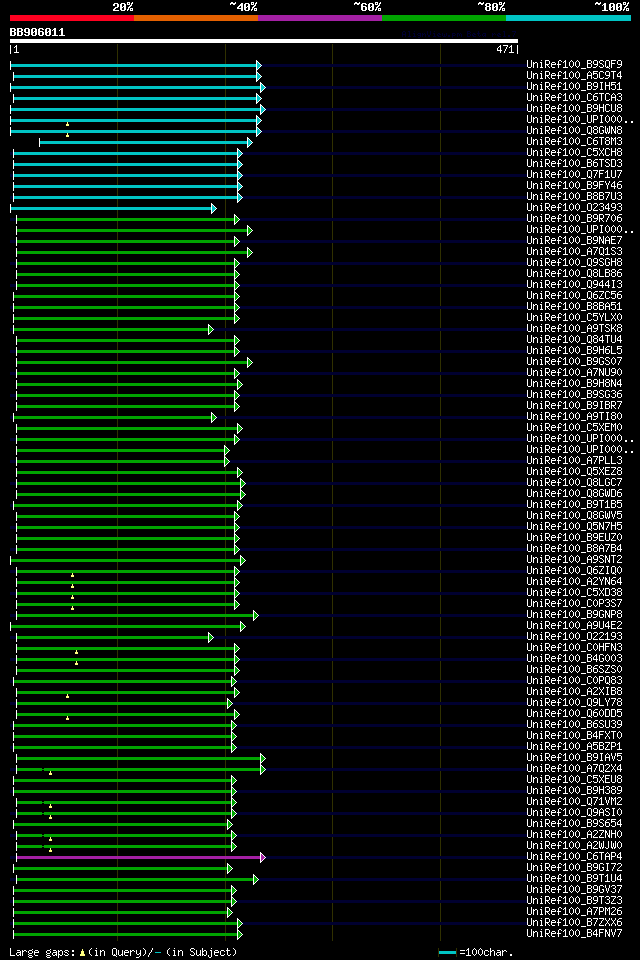
Task: Select the UniRef100_C0P3S7 label
Action: (574, 604)
